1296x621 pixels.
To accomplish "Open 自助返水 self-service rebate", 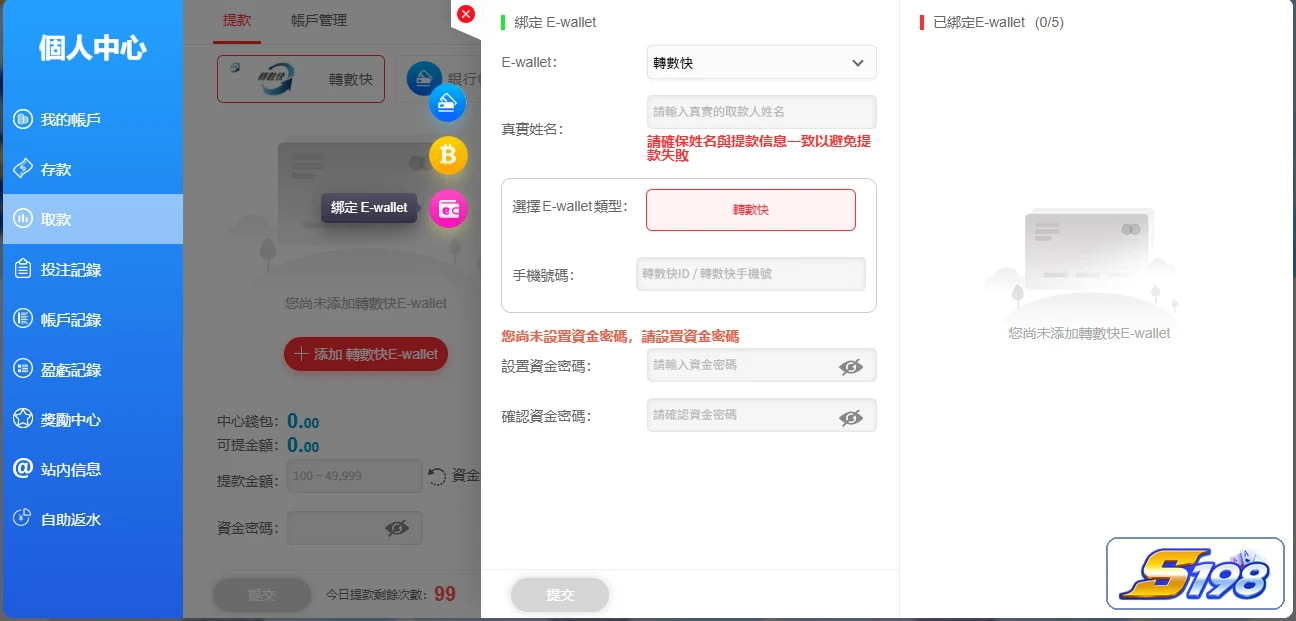I will [x=92, y=519].
